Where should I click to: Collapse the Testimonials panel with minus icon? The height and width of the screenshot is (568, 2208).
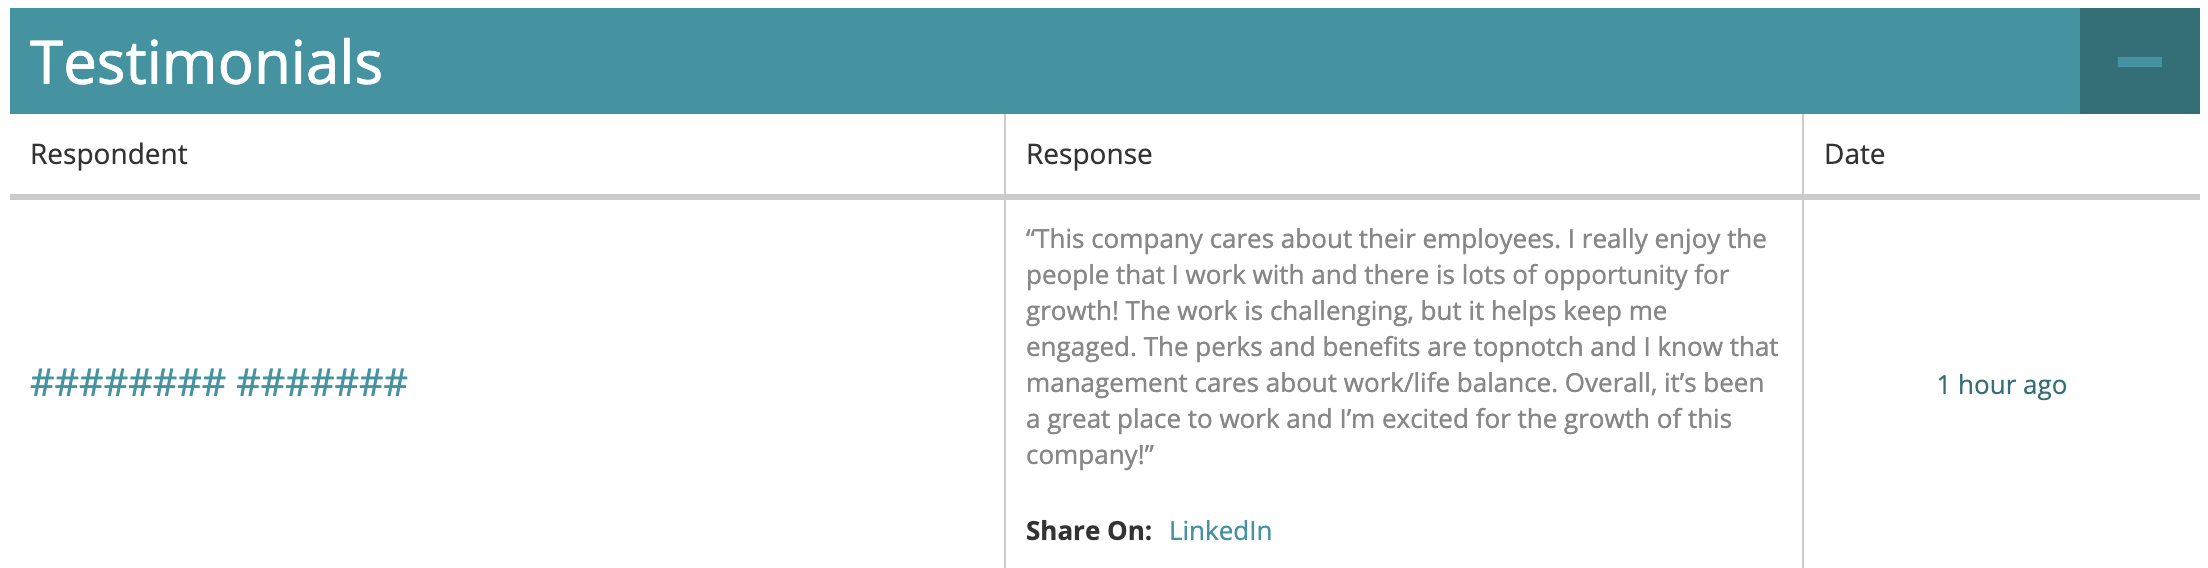(2139, 62)
